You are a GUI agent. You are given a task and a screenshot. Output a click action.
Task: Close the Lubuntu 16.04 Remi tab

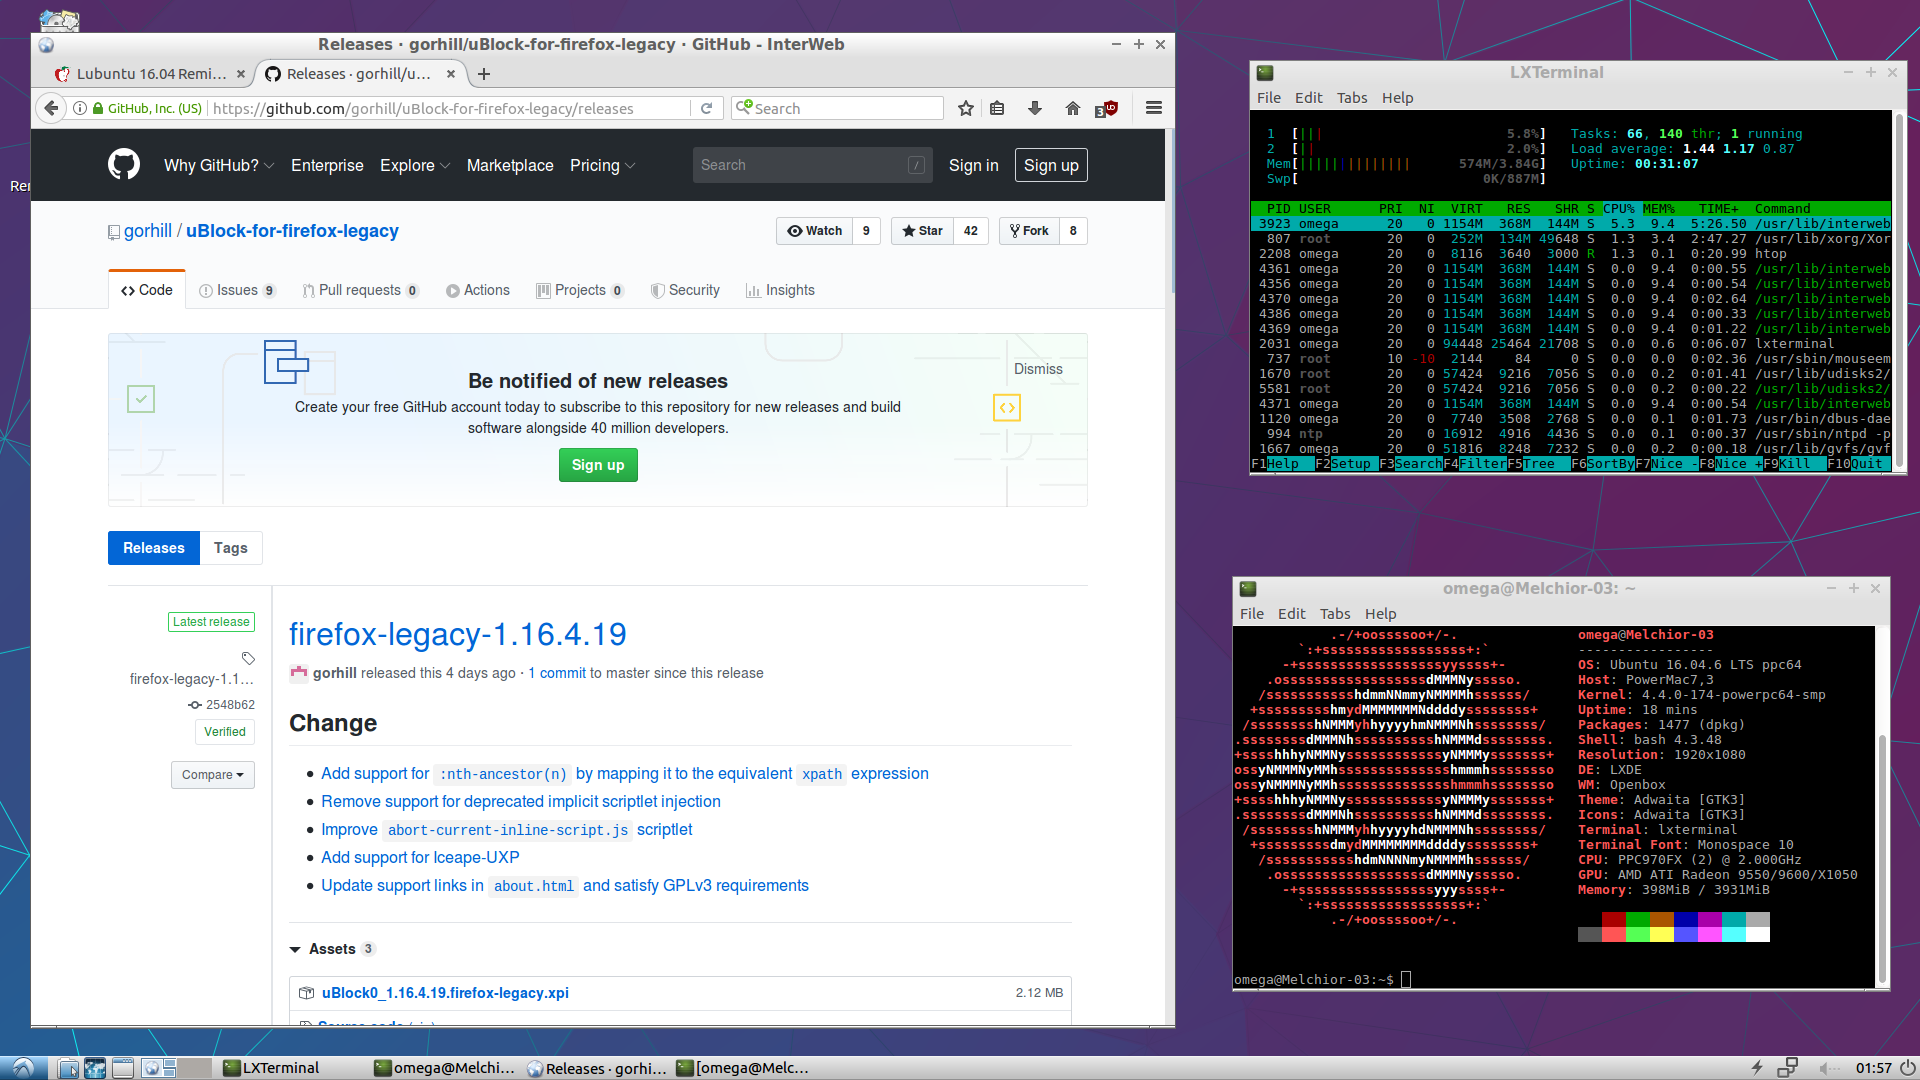pos(240,74)
